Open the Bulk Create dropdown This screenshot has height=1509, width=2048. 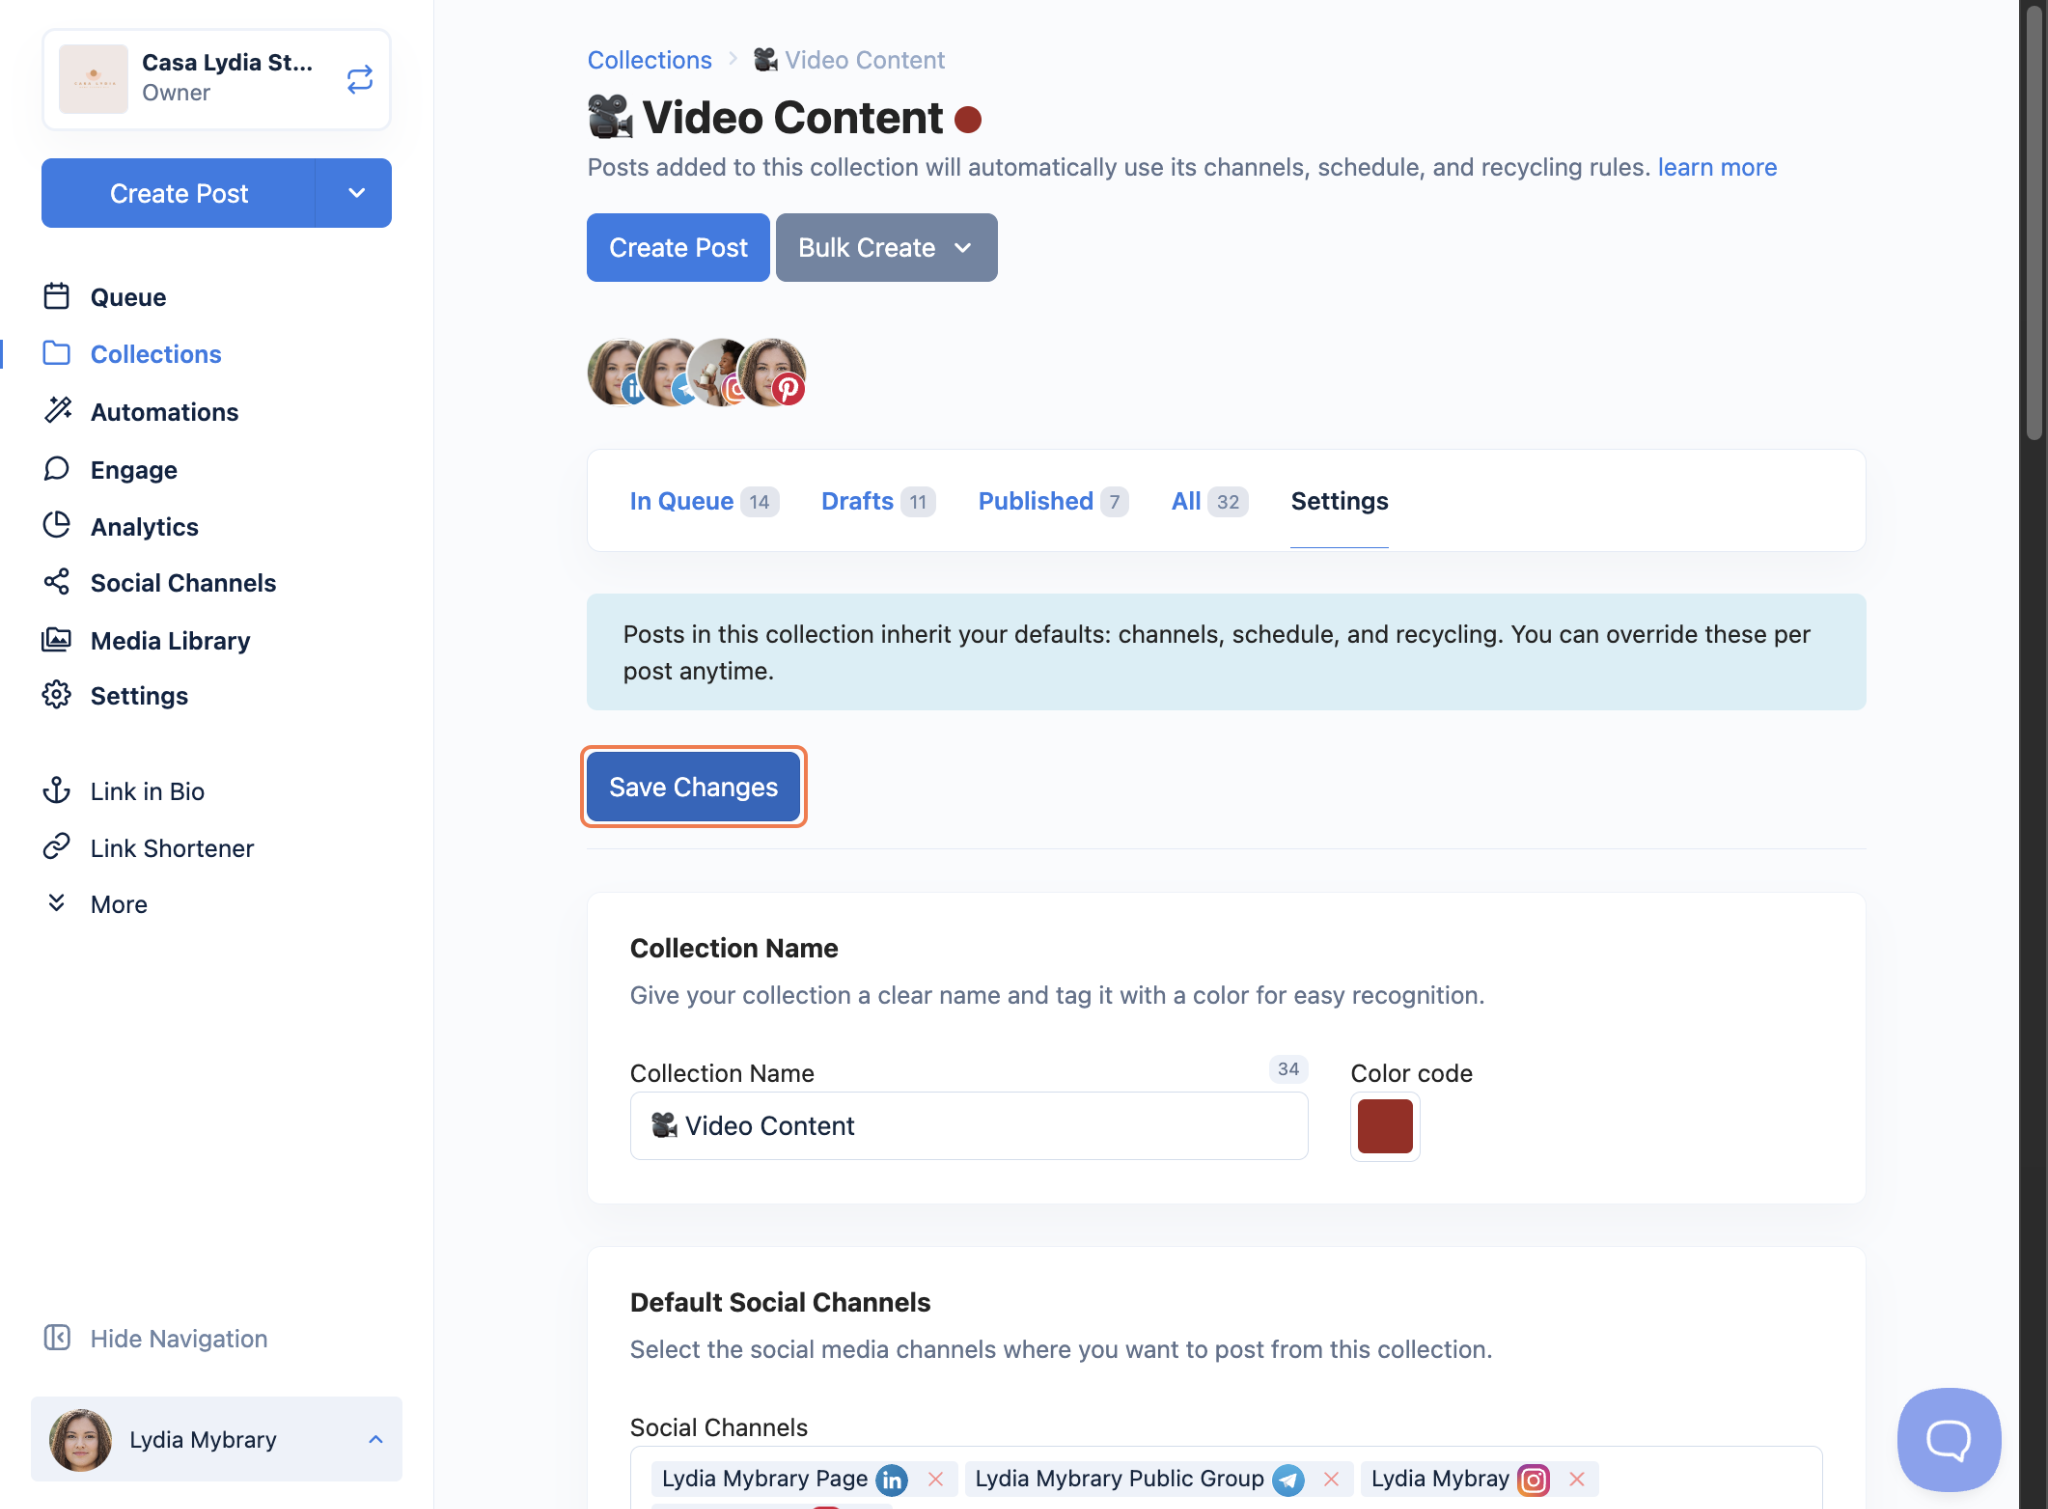click(886, 247)
